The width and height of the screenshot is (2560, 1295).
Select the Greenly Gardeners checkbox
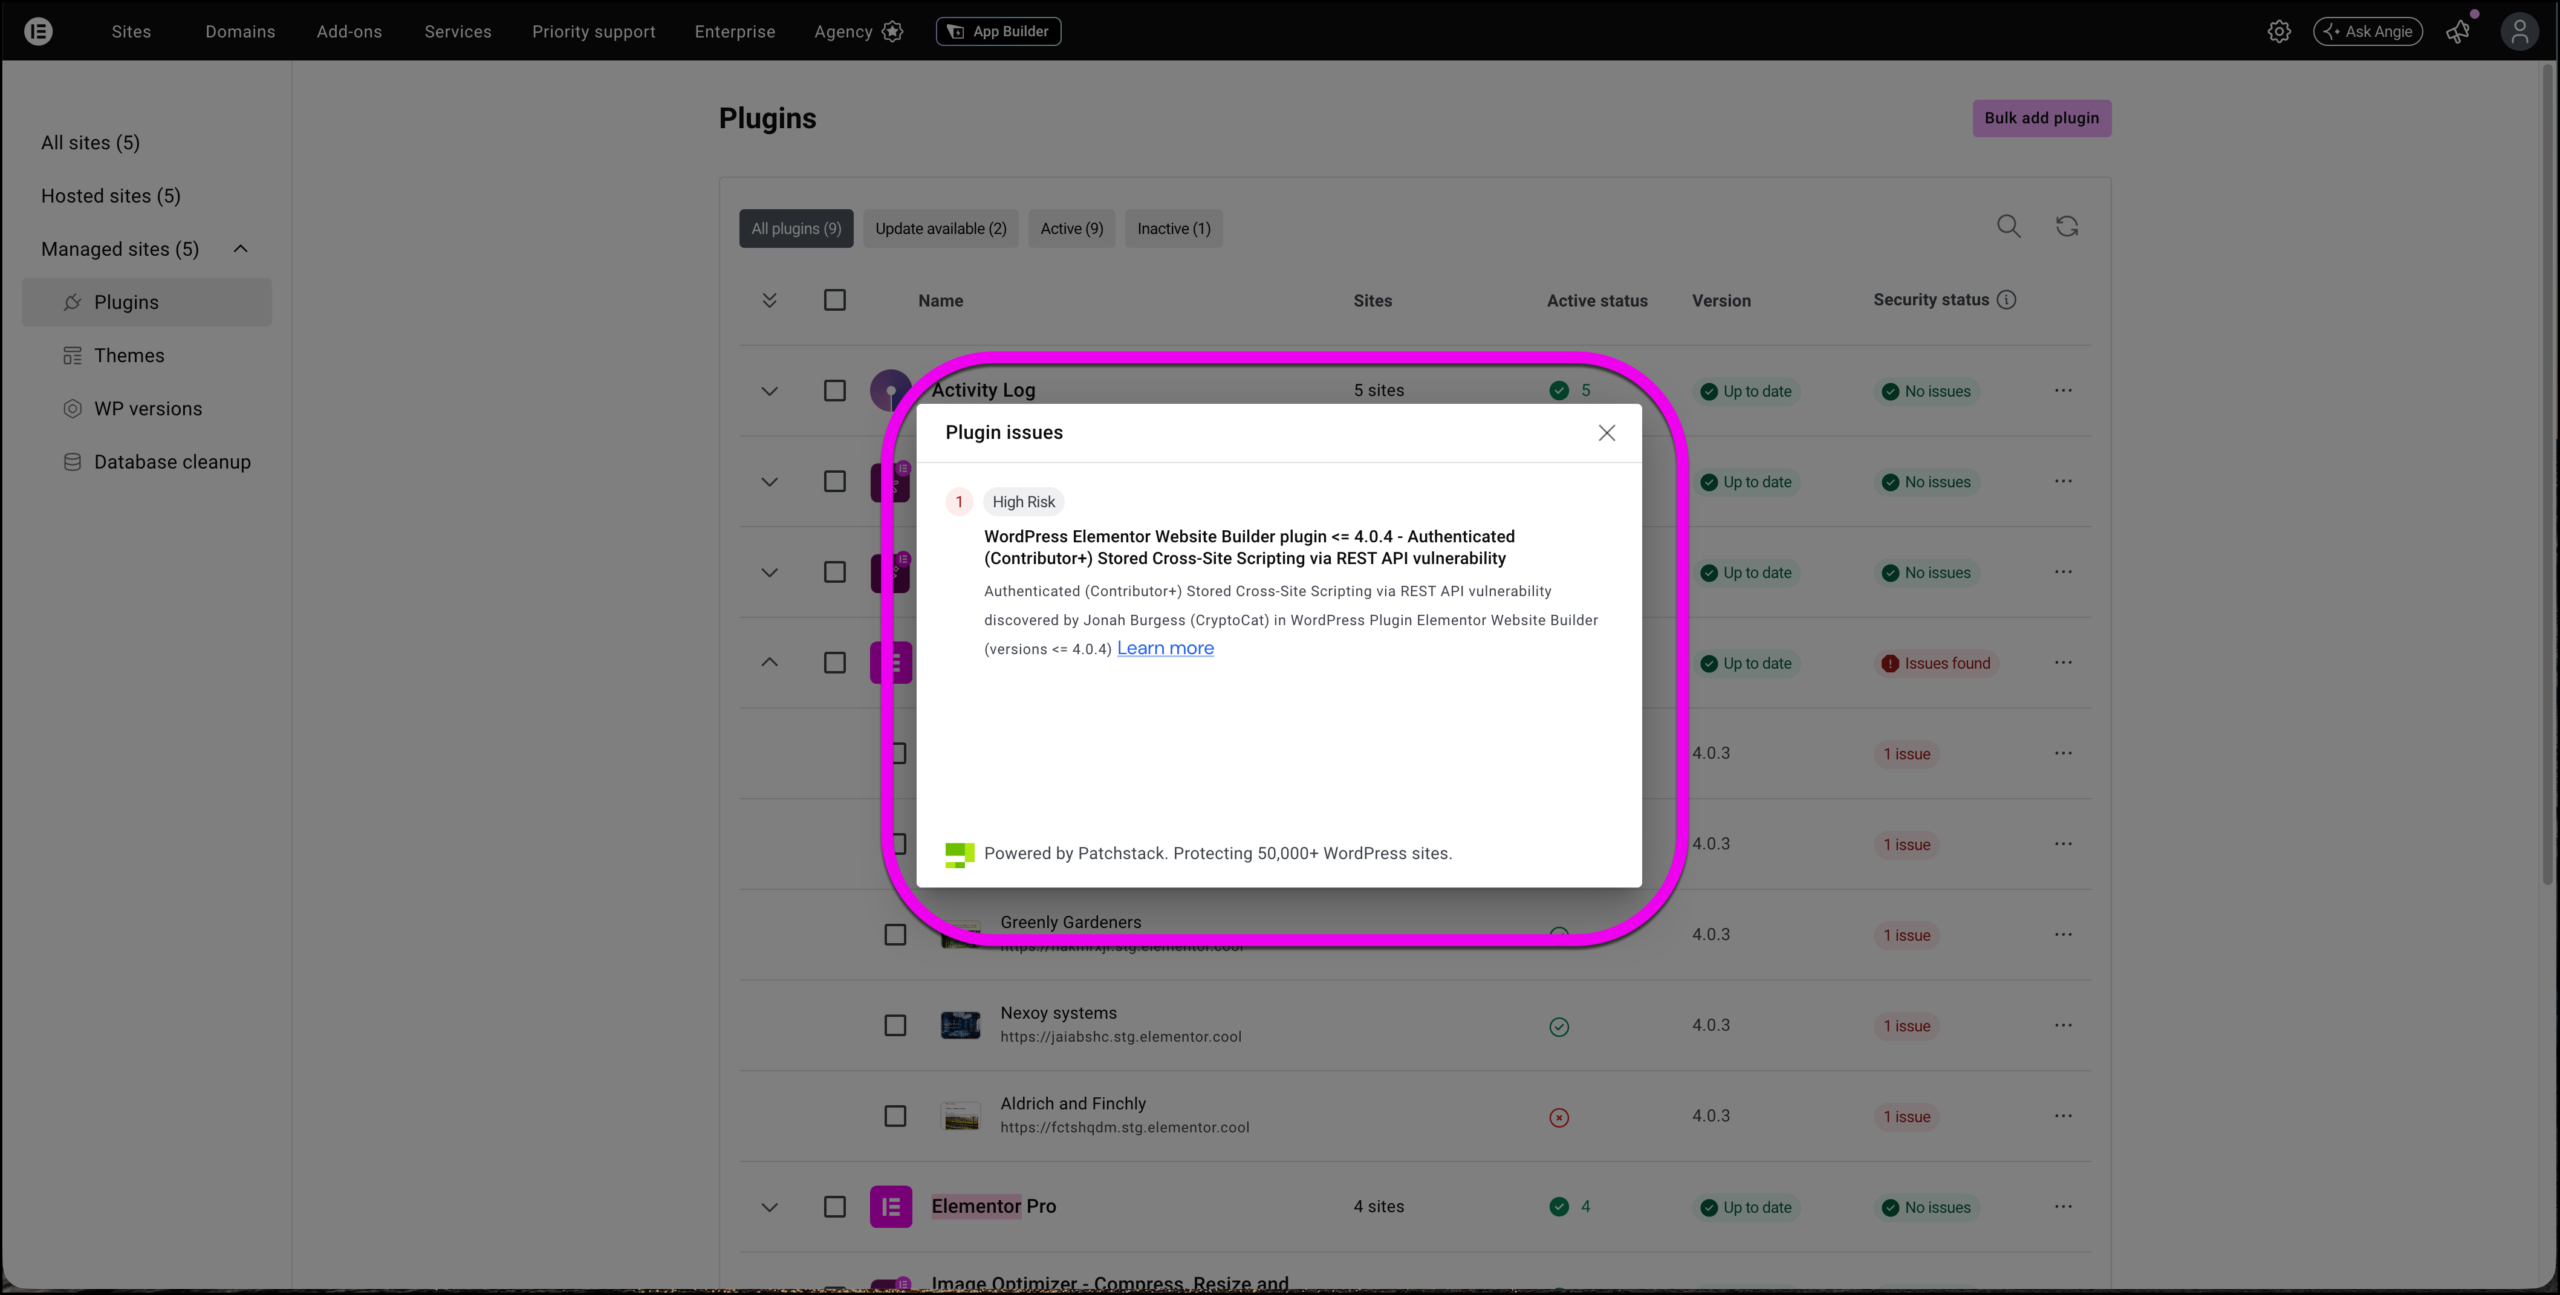pyautogui.click(x=895, y=935)
